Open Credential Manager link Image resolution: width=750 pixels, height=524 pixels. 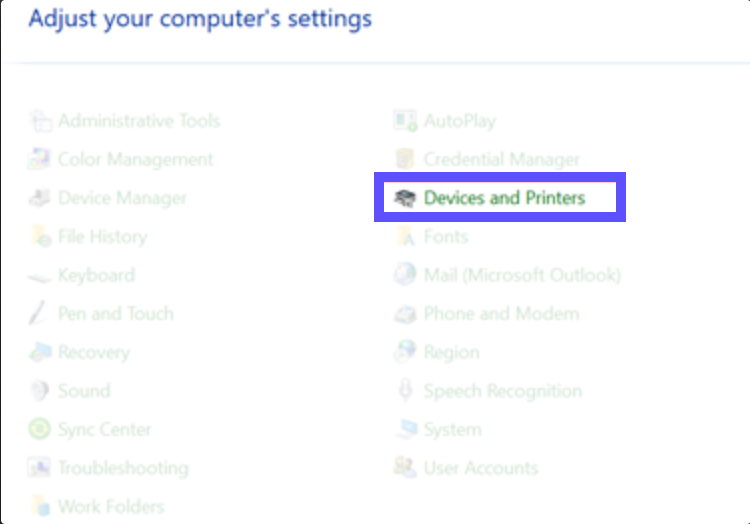click(501, 160)
